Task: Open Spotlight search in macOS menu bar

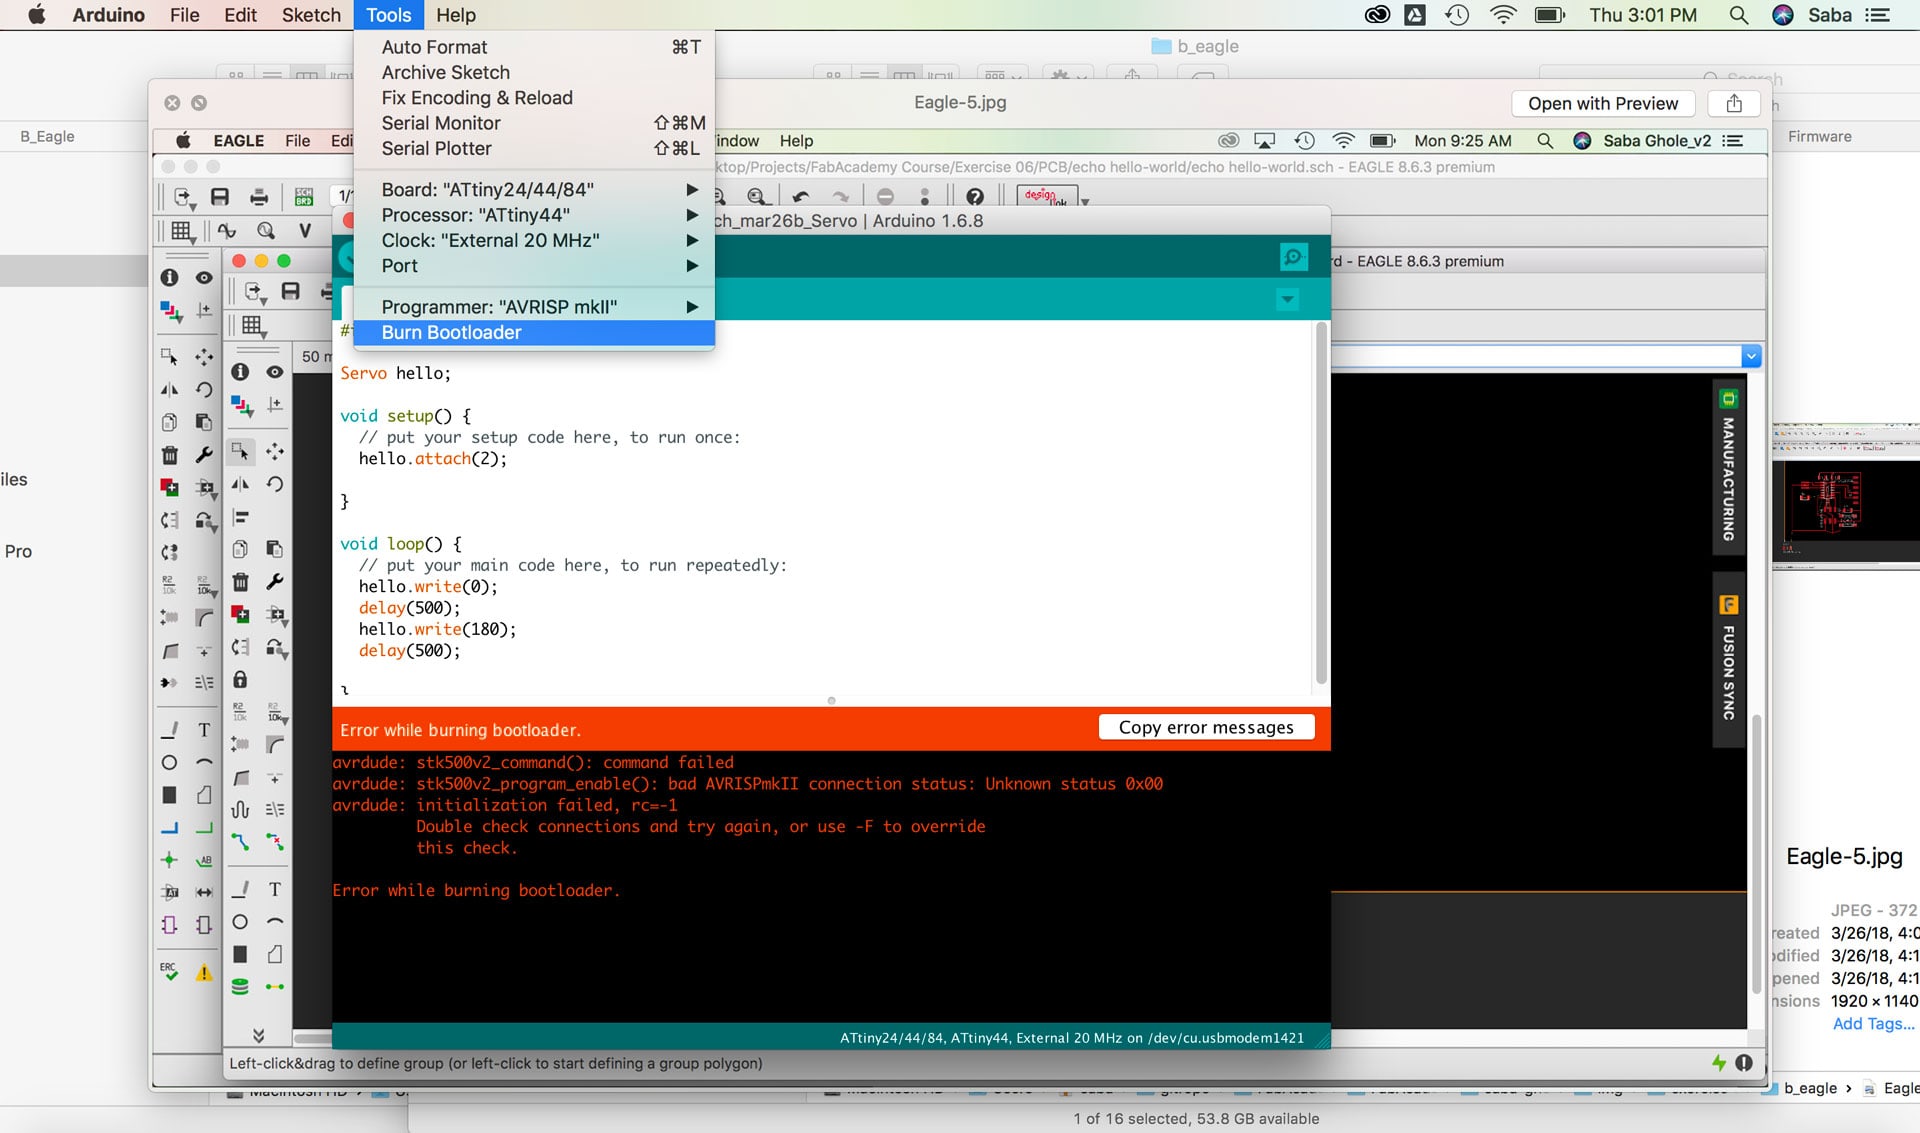Action: tap(1739, 15)
